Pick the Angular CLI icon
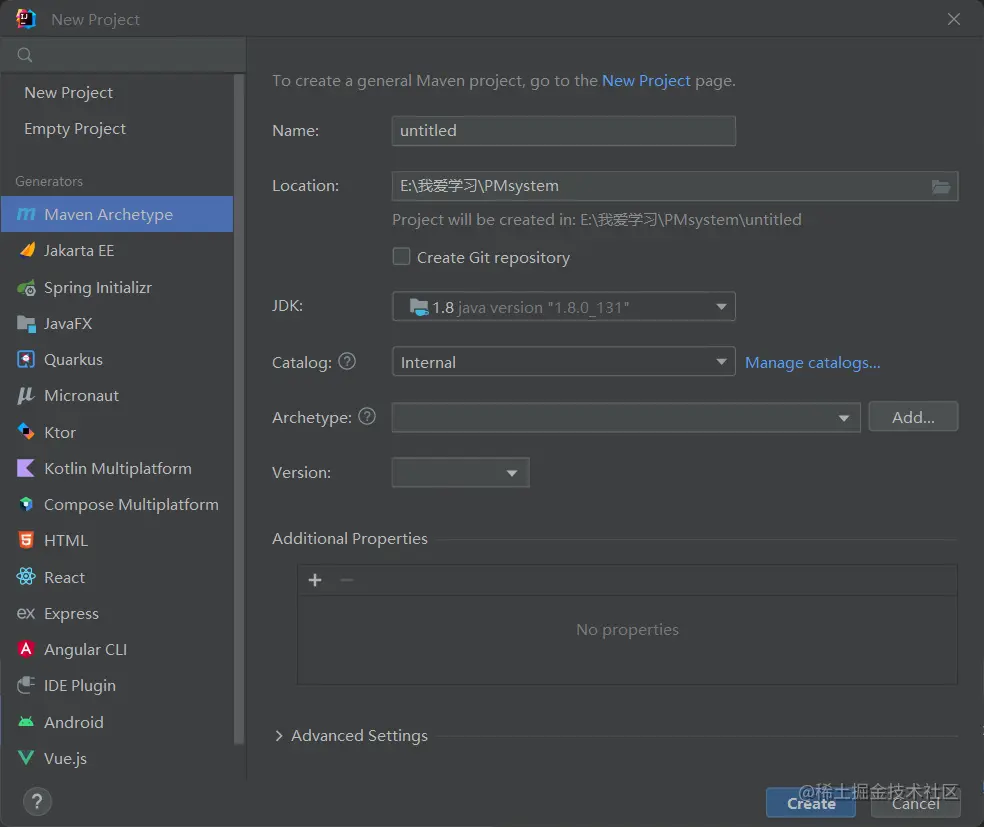The height and width of the screenshot is (827, 984). coord(26,650)
